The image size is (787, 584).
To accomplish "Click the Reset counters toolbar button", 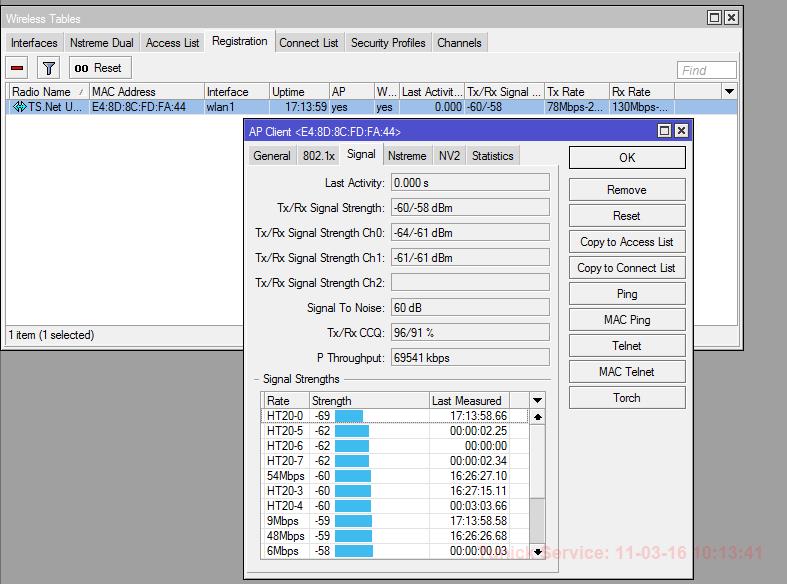I will click(100, 68).
